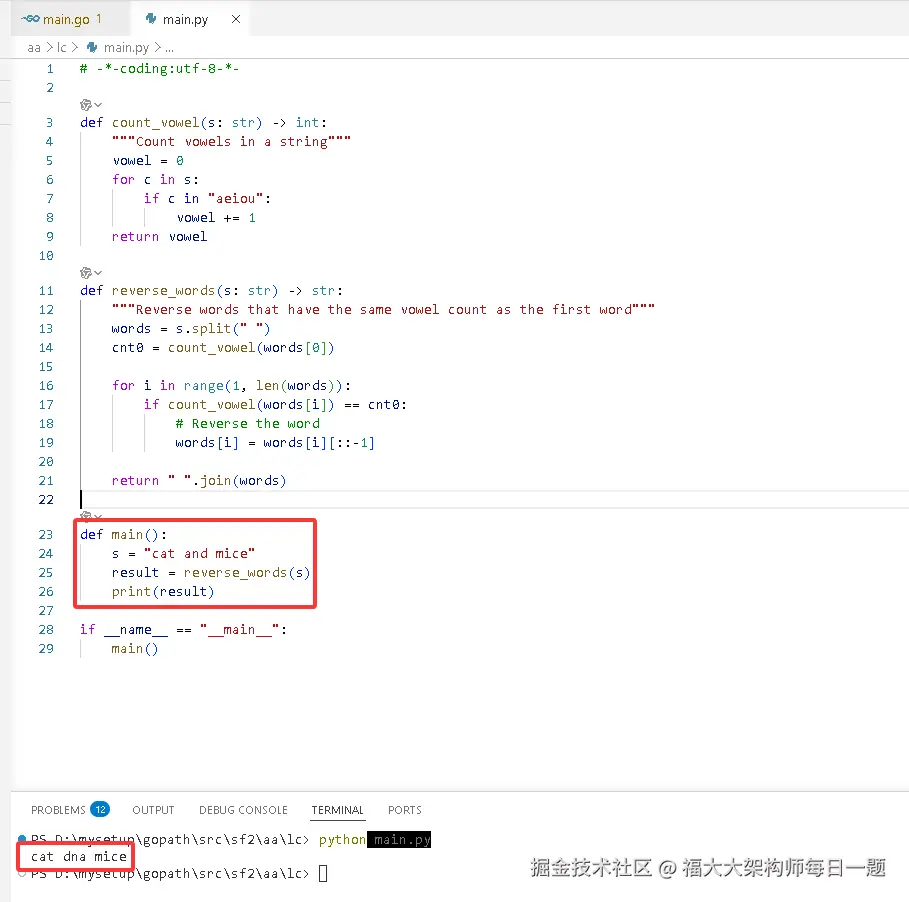Screen dimensions: 909x902
Task: Click the main.py breadcrumb item
Action: click(126, 48)
